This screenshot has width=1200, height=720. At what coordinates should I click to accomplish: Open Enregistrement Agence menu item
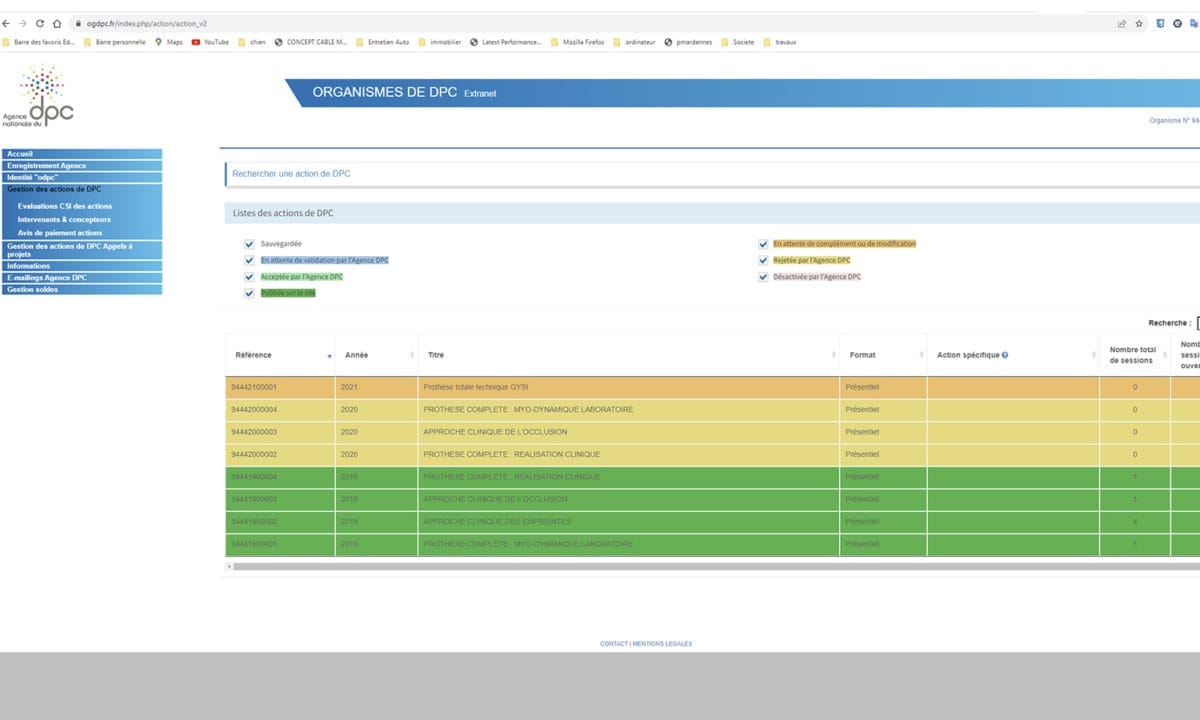82,165
